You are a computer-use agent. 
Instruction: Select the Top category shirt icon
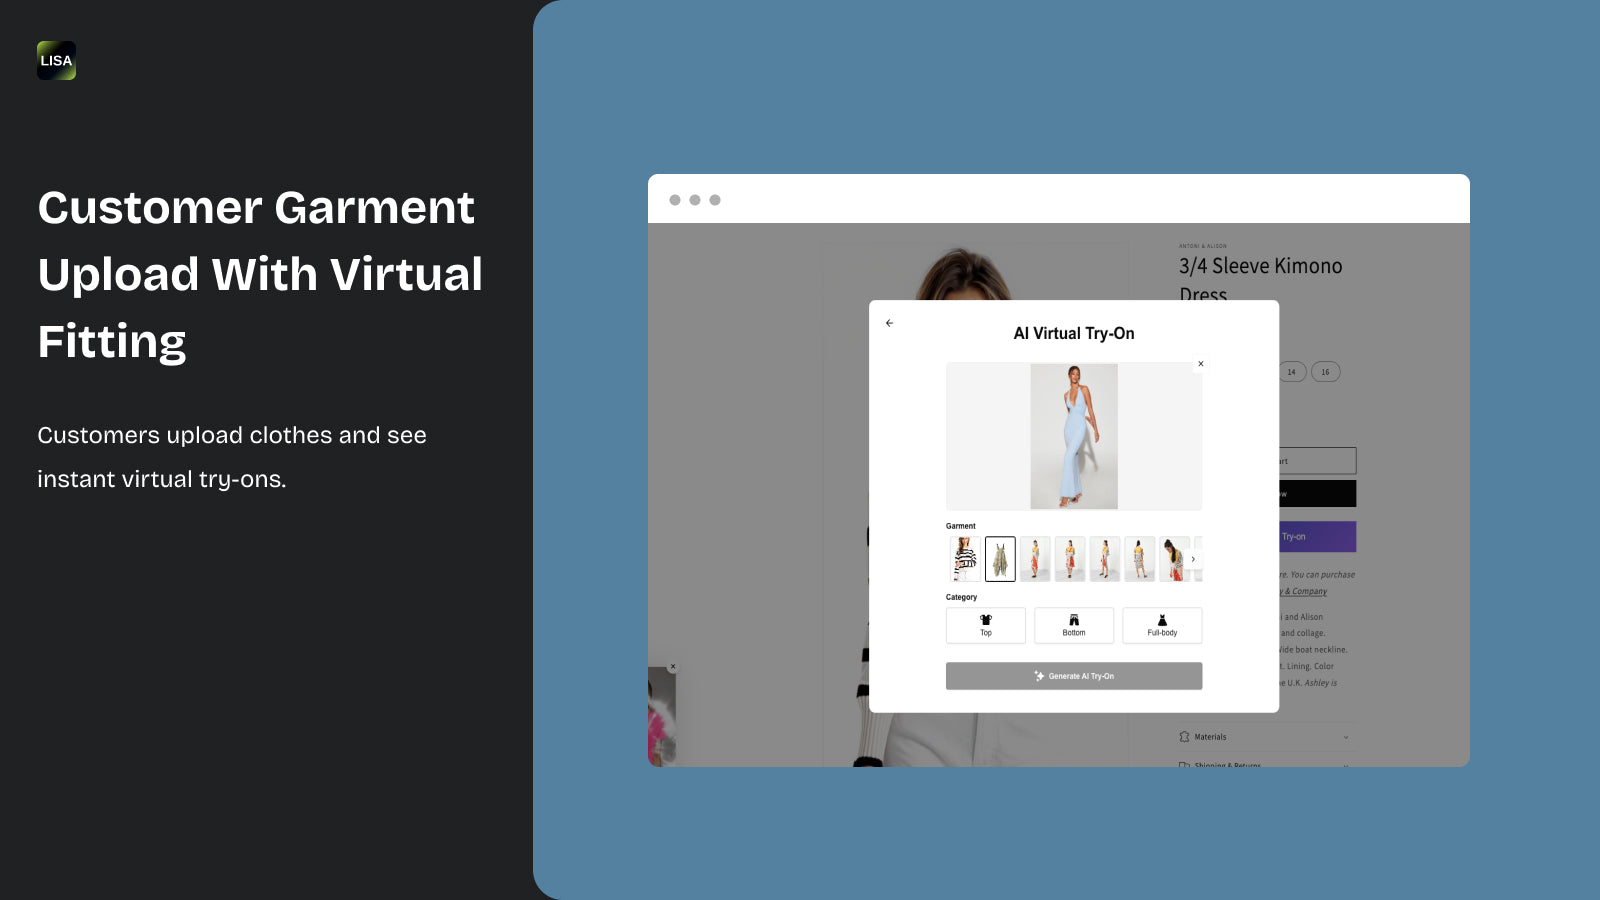click(x=986, y=618)
